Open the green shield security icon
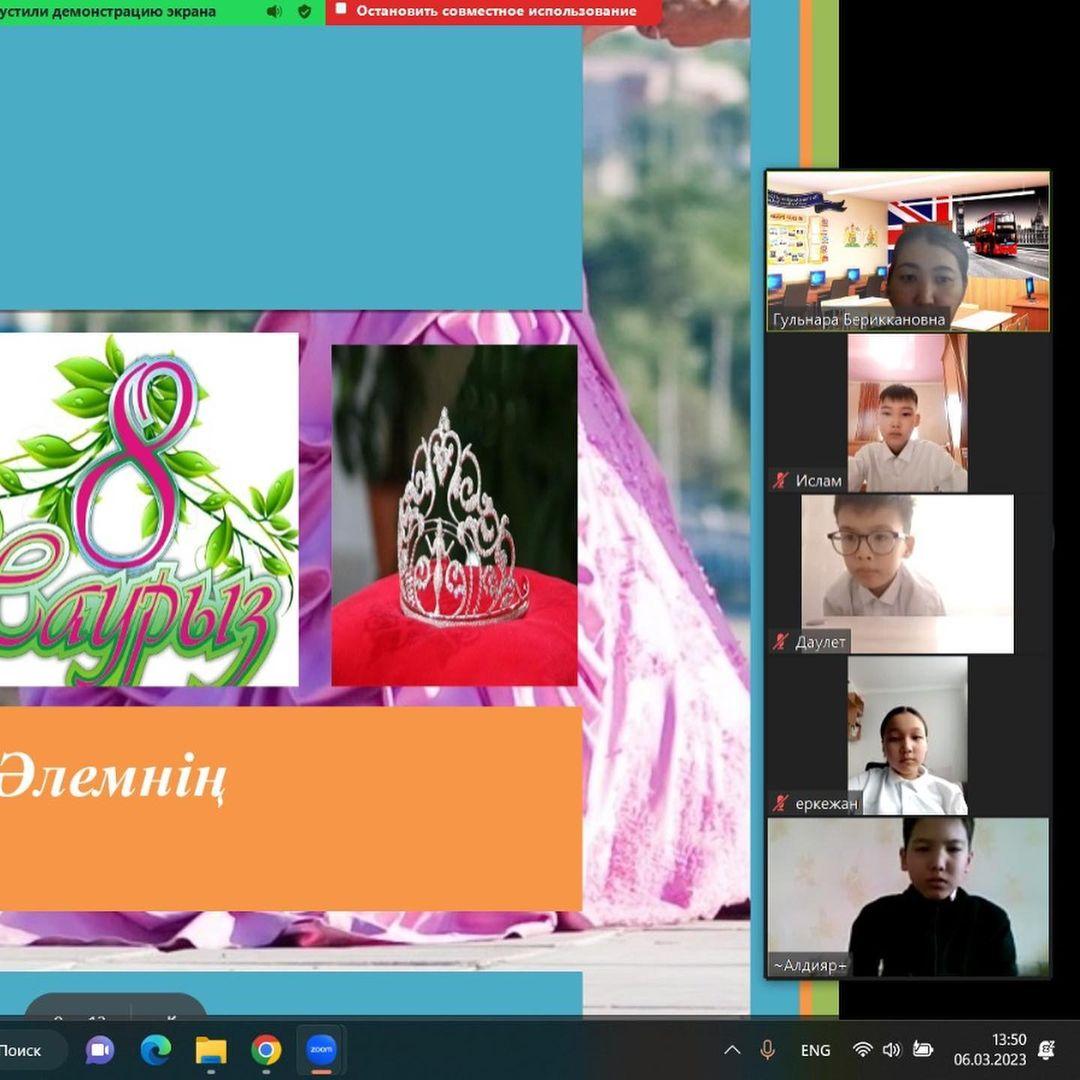Screen dimensions: 1080x1080 click(304, 12)
